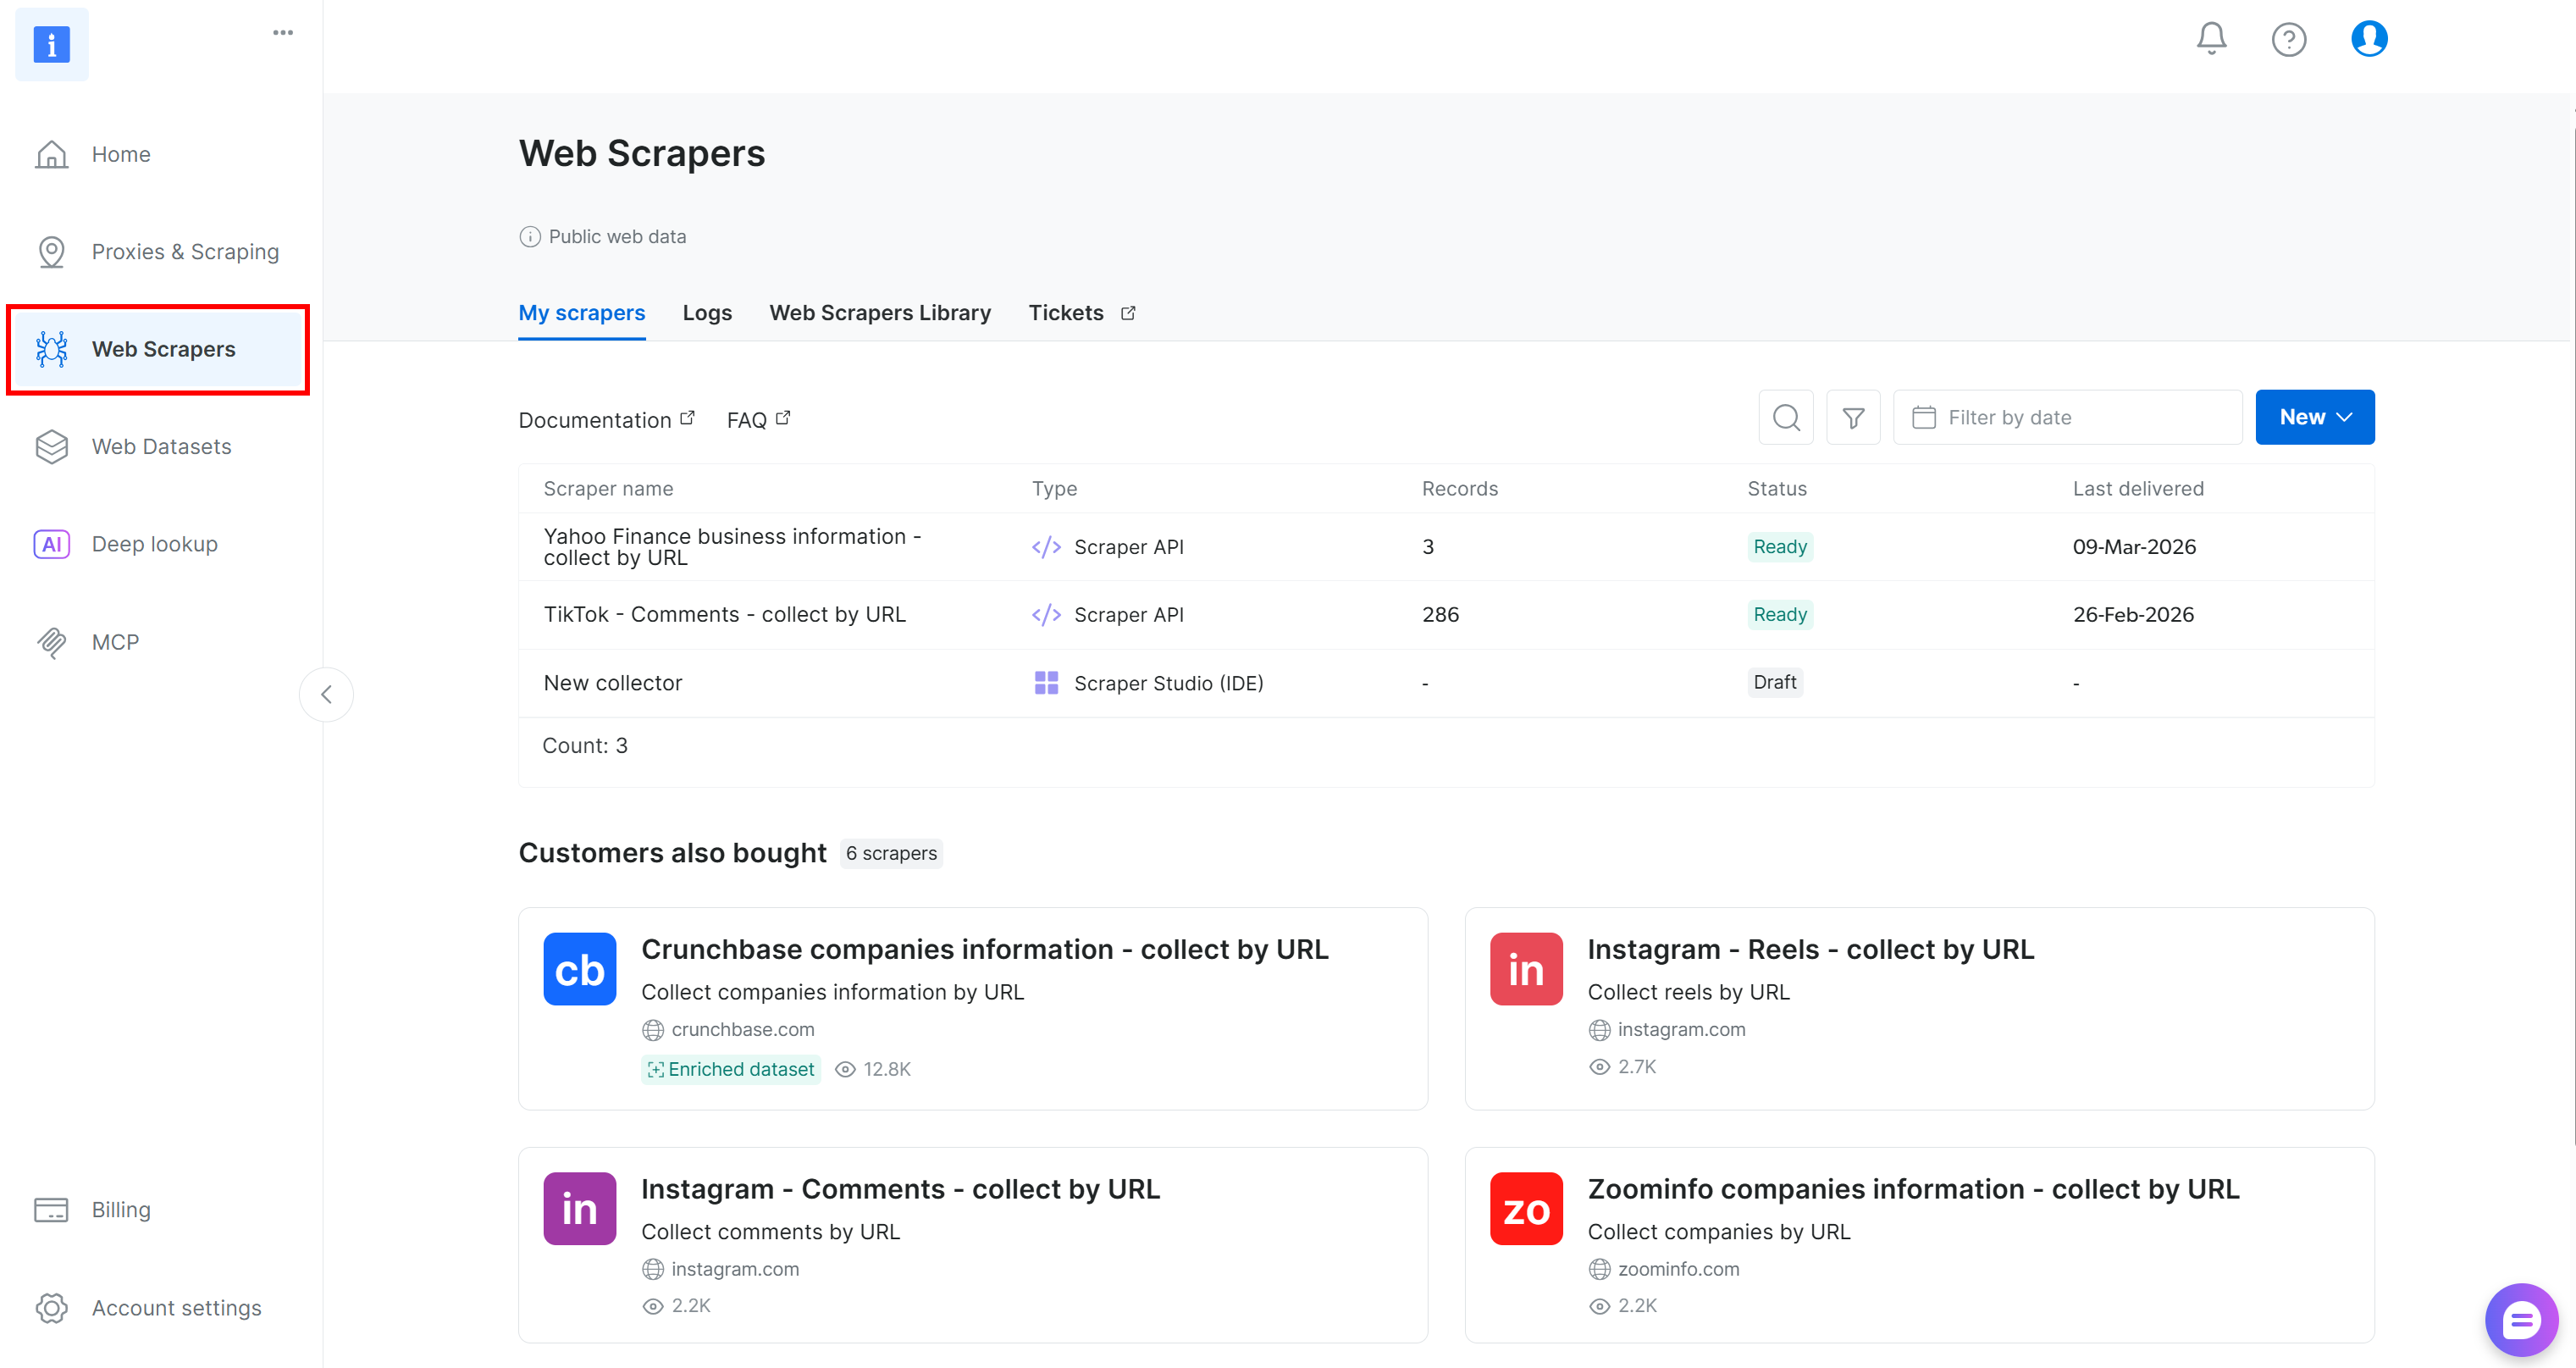This screenshot has height=1368, width=2576.
Task: Click the search magnifier above the scraper table
Action: click(1786, 417)
